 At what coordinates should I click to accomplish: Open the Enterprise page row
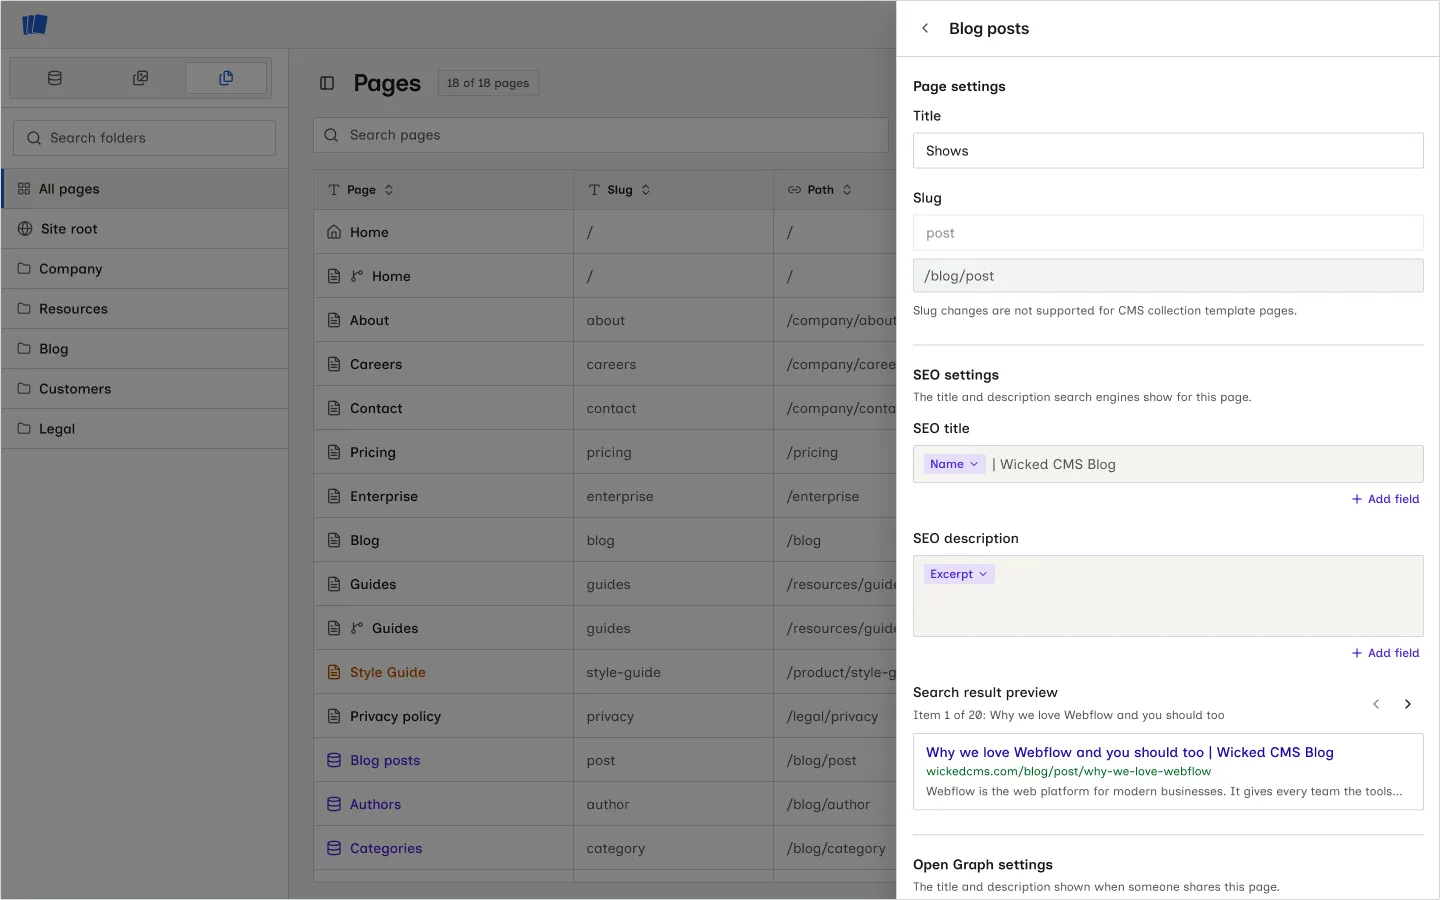click(605, 496)
